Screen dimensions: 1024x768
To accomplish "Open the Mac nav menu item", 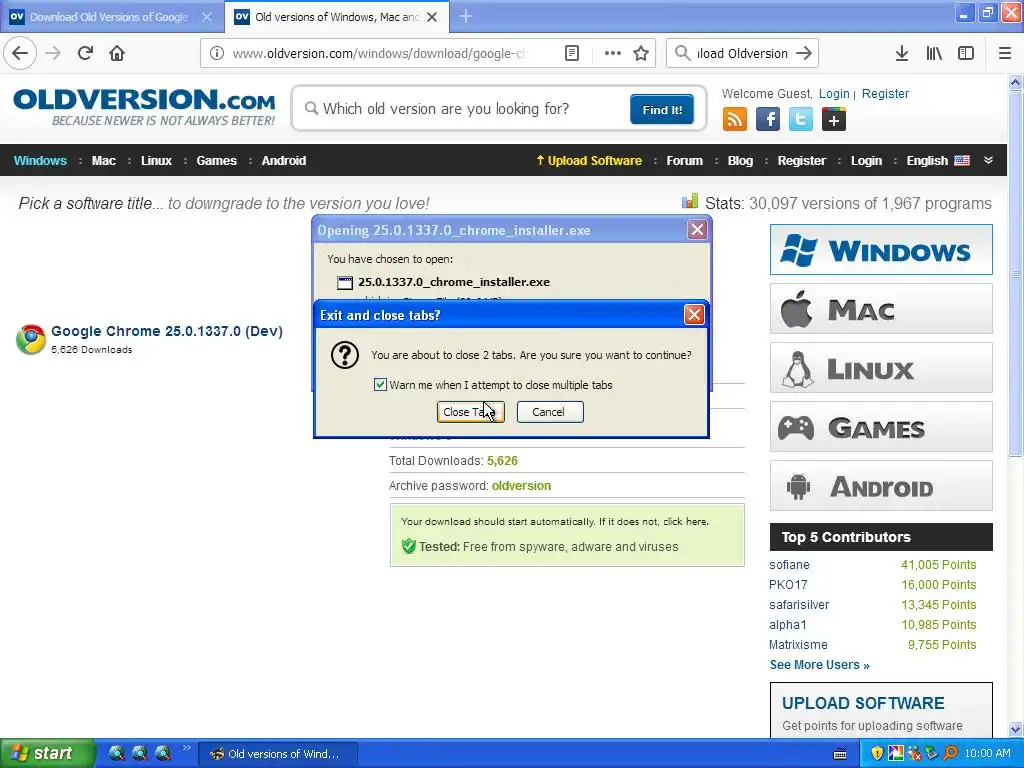I will [103, 161].
